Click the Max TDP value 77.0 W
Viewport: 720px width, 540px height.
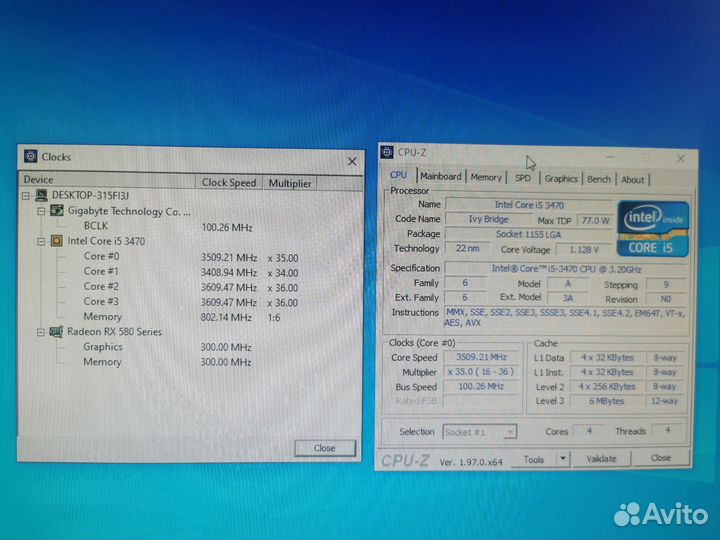click(x=595, y=220)
